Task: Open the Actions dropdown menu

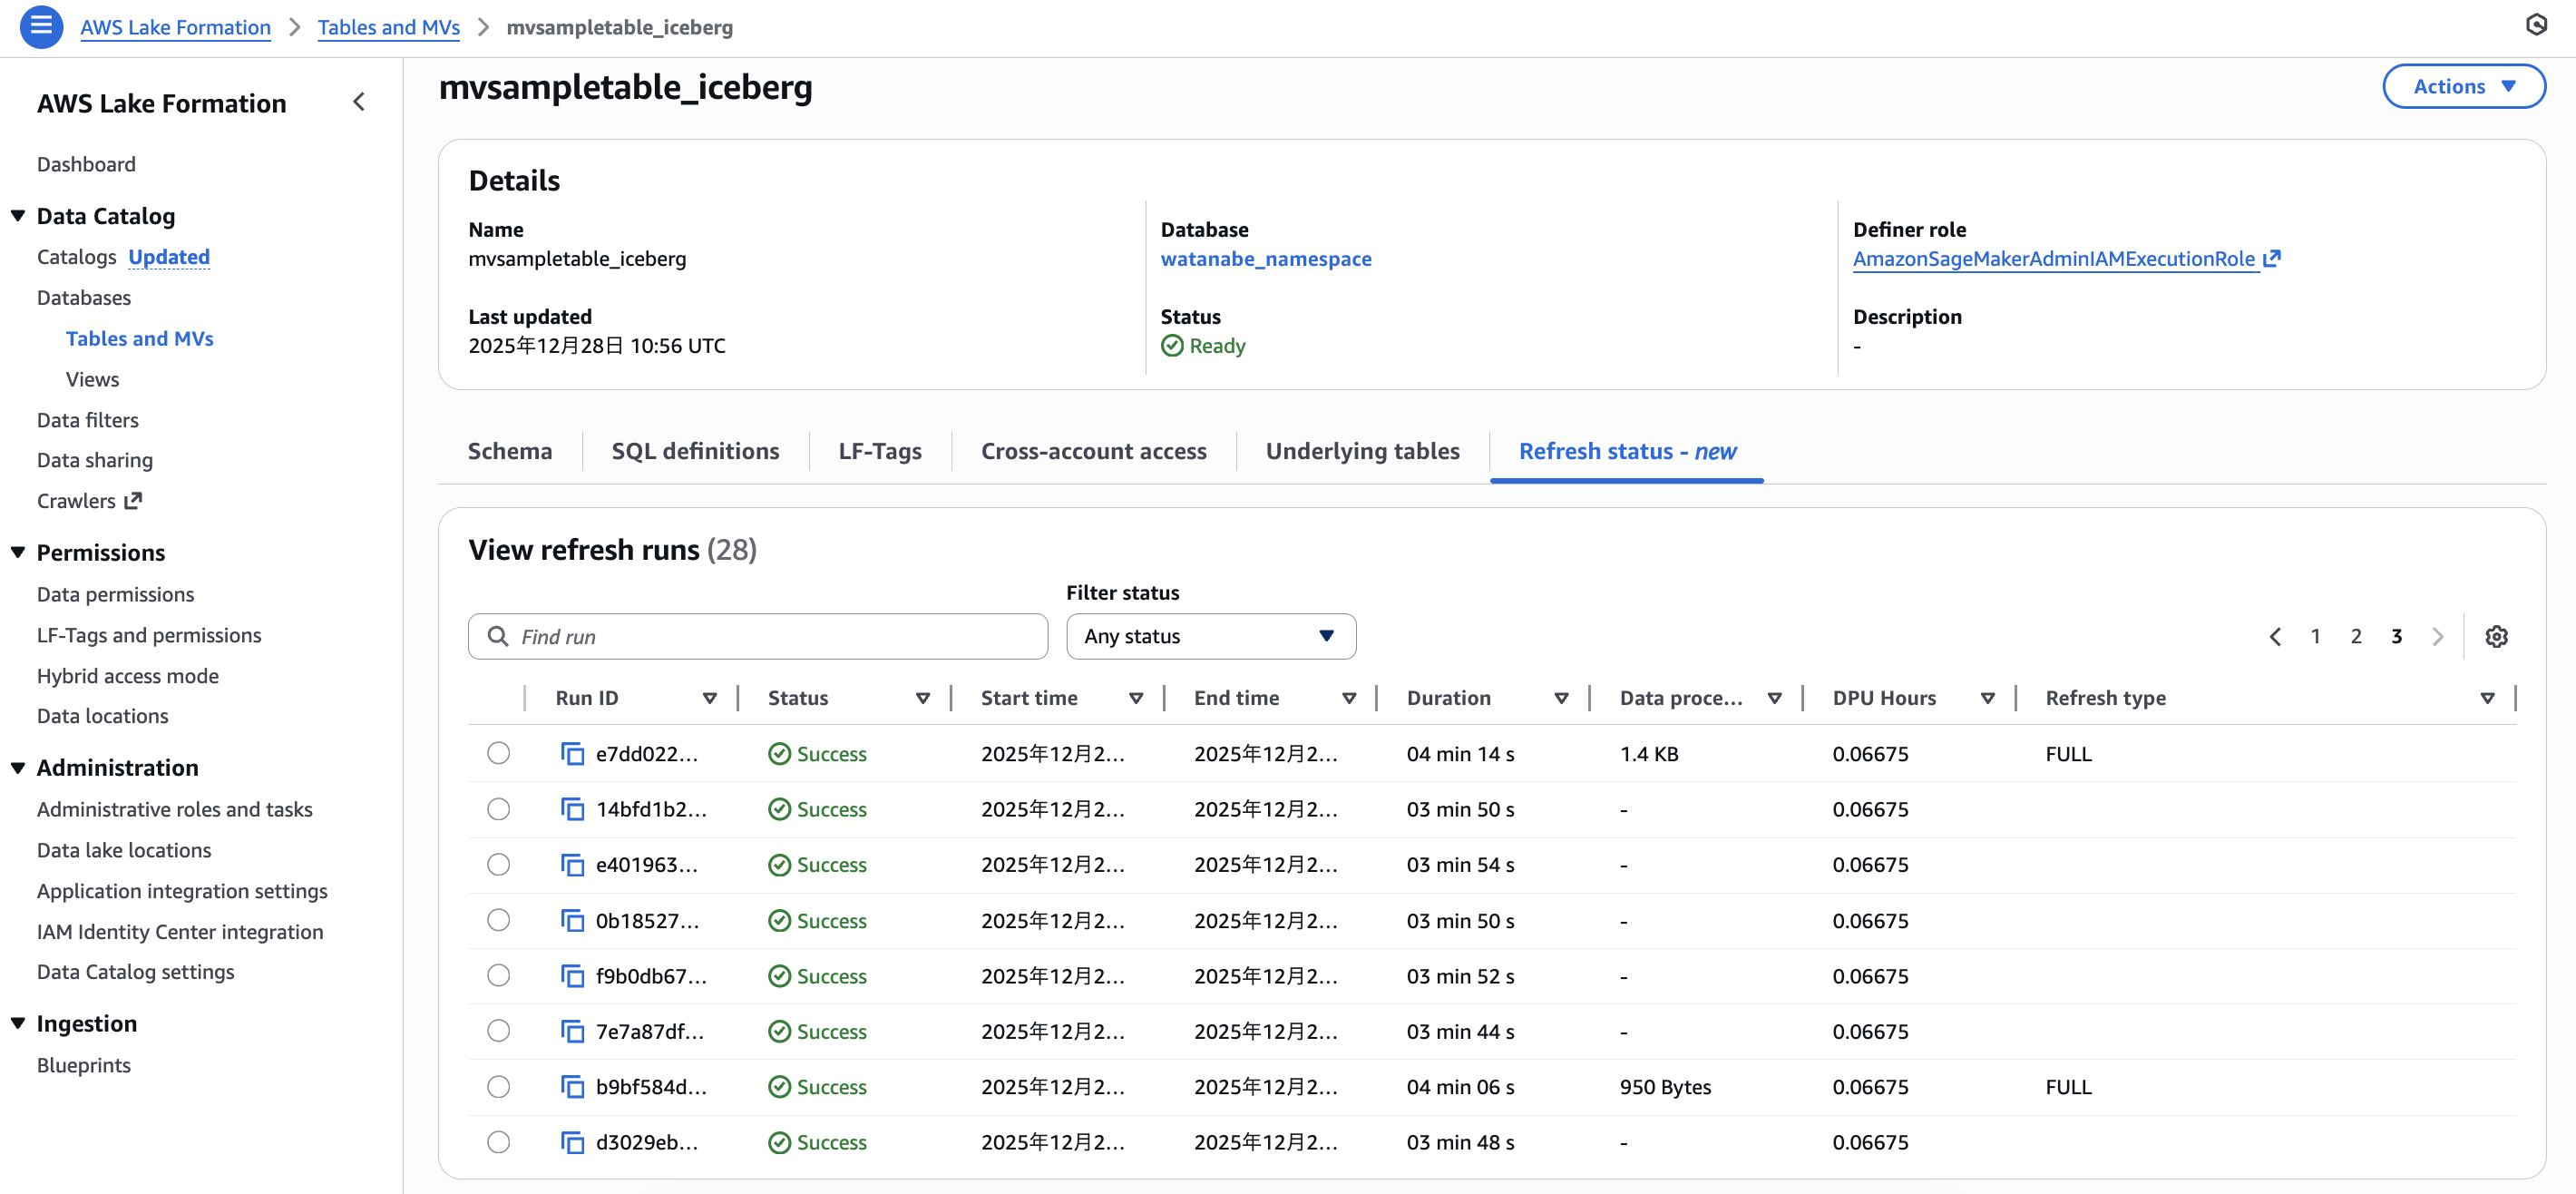Action: [2463, 86]
